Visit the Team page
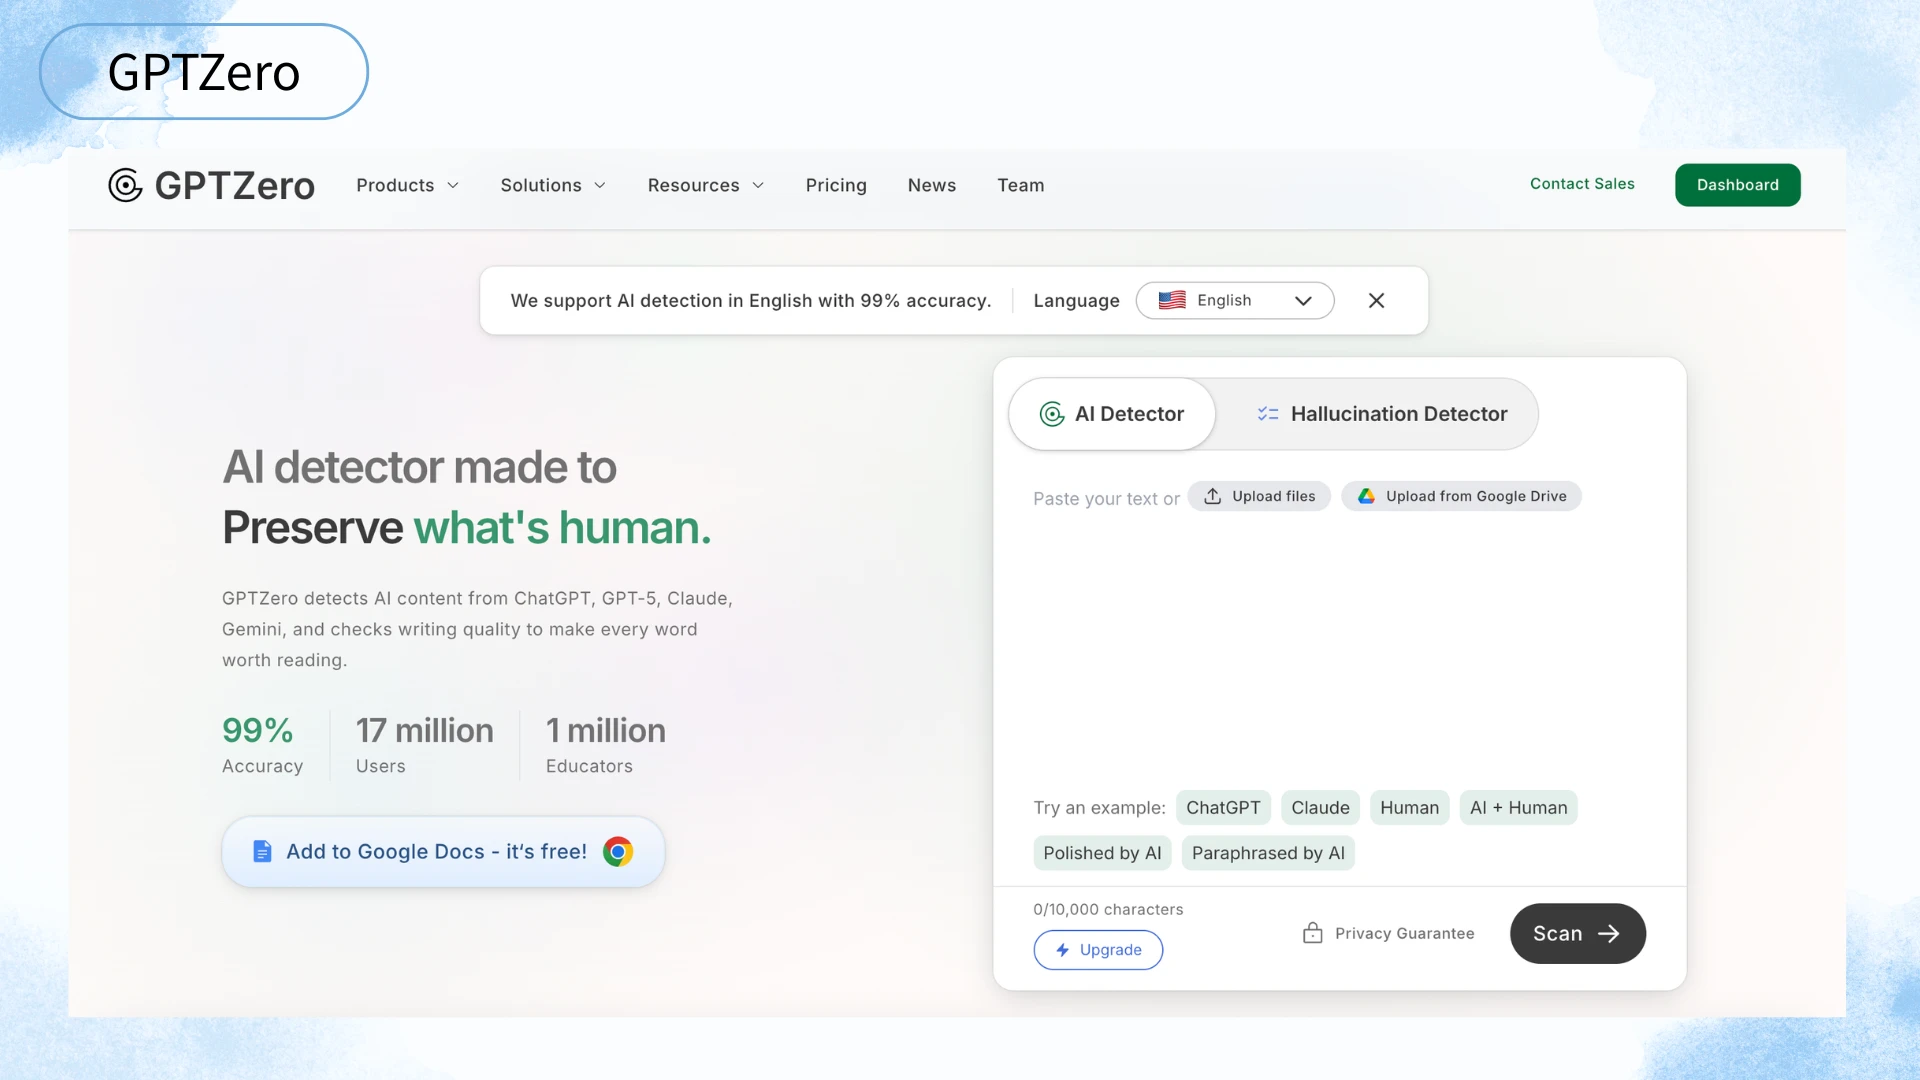Screen dimensions: 1920x1080 click(x=1021, y=185)
